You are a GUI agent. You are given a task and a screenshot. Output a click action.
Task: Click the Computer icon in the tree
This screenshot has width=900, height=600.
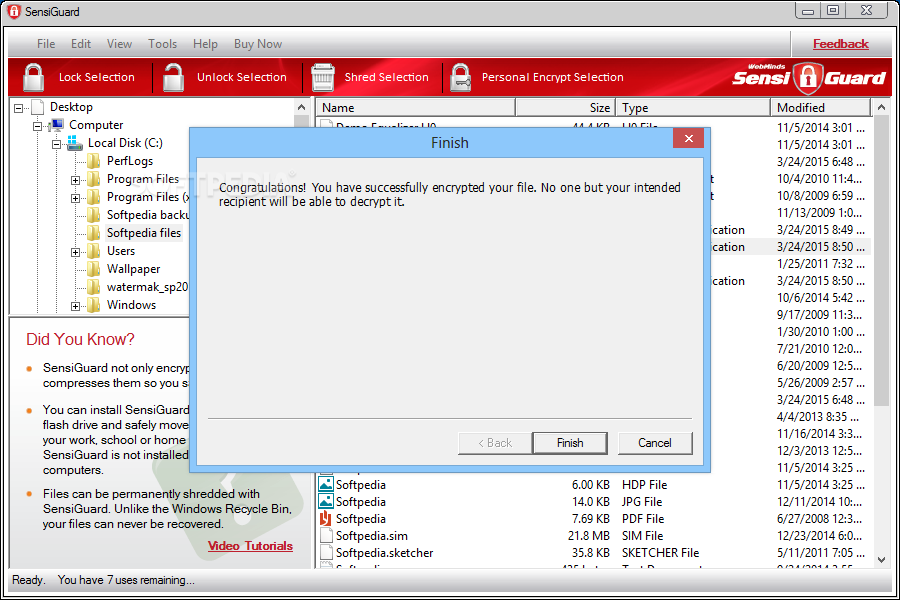(x=56, y=125)
